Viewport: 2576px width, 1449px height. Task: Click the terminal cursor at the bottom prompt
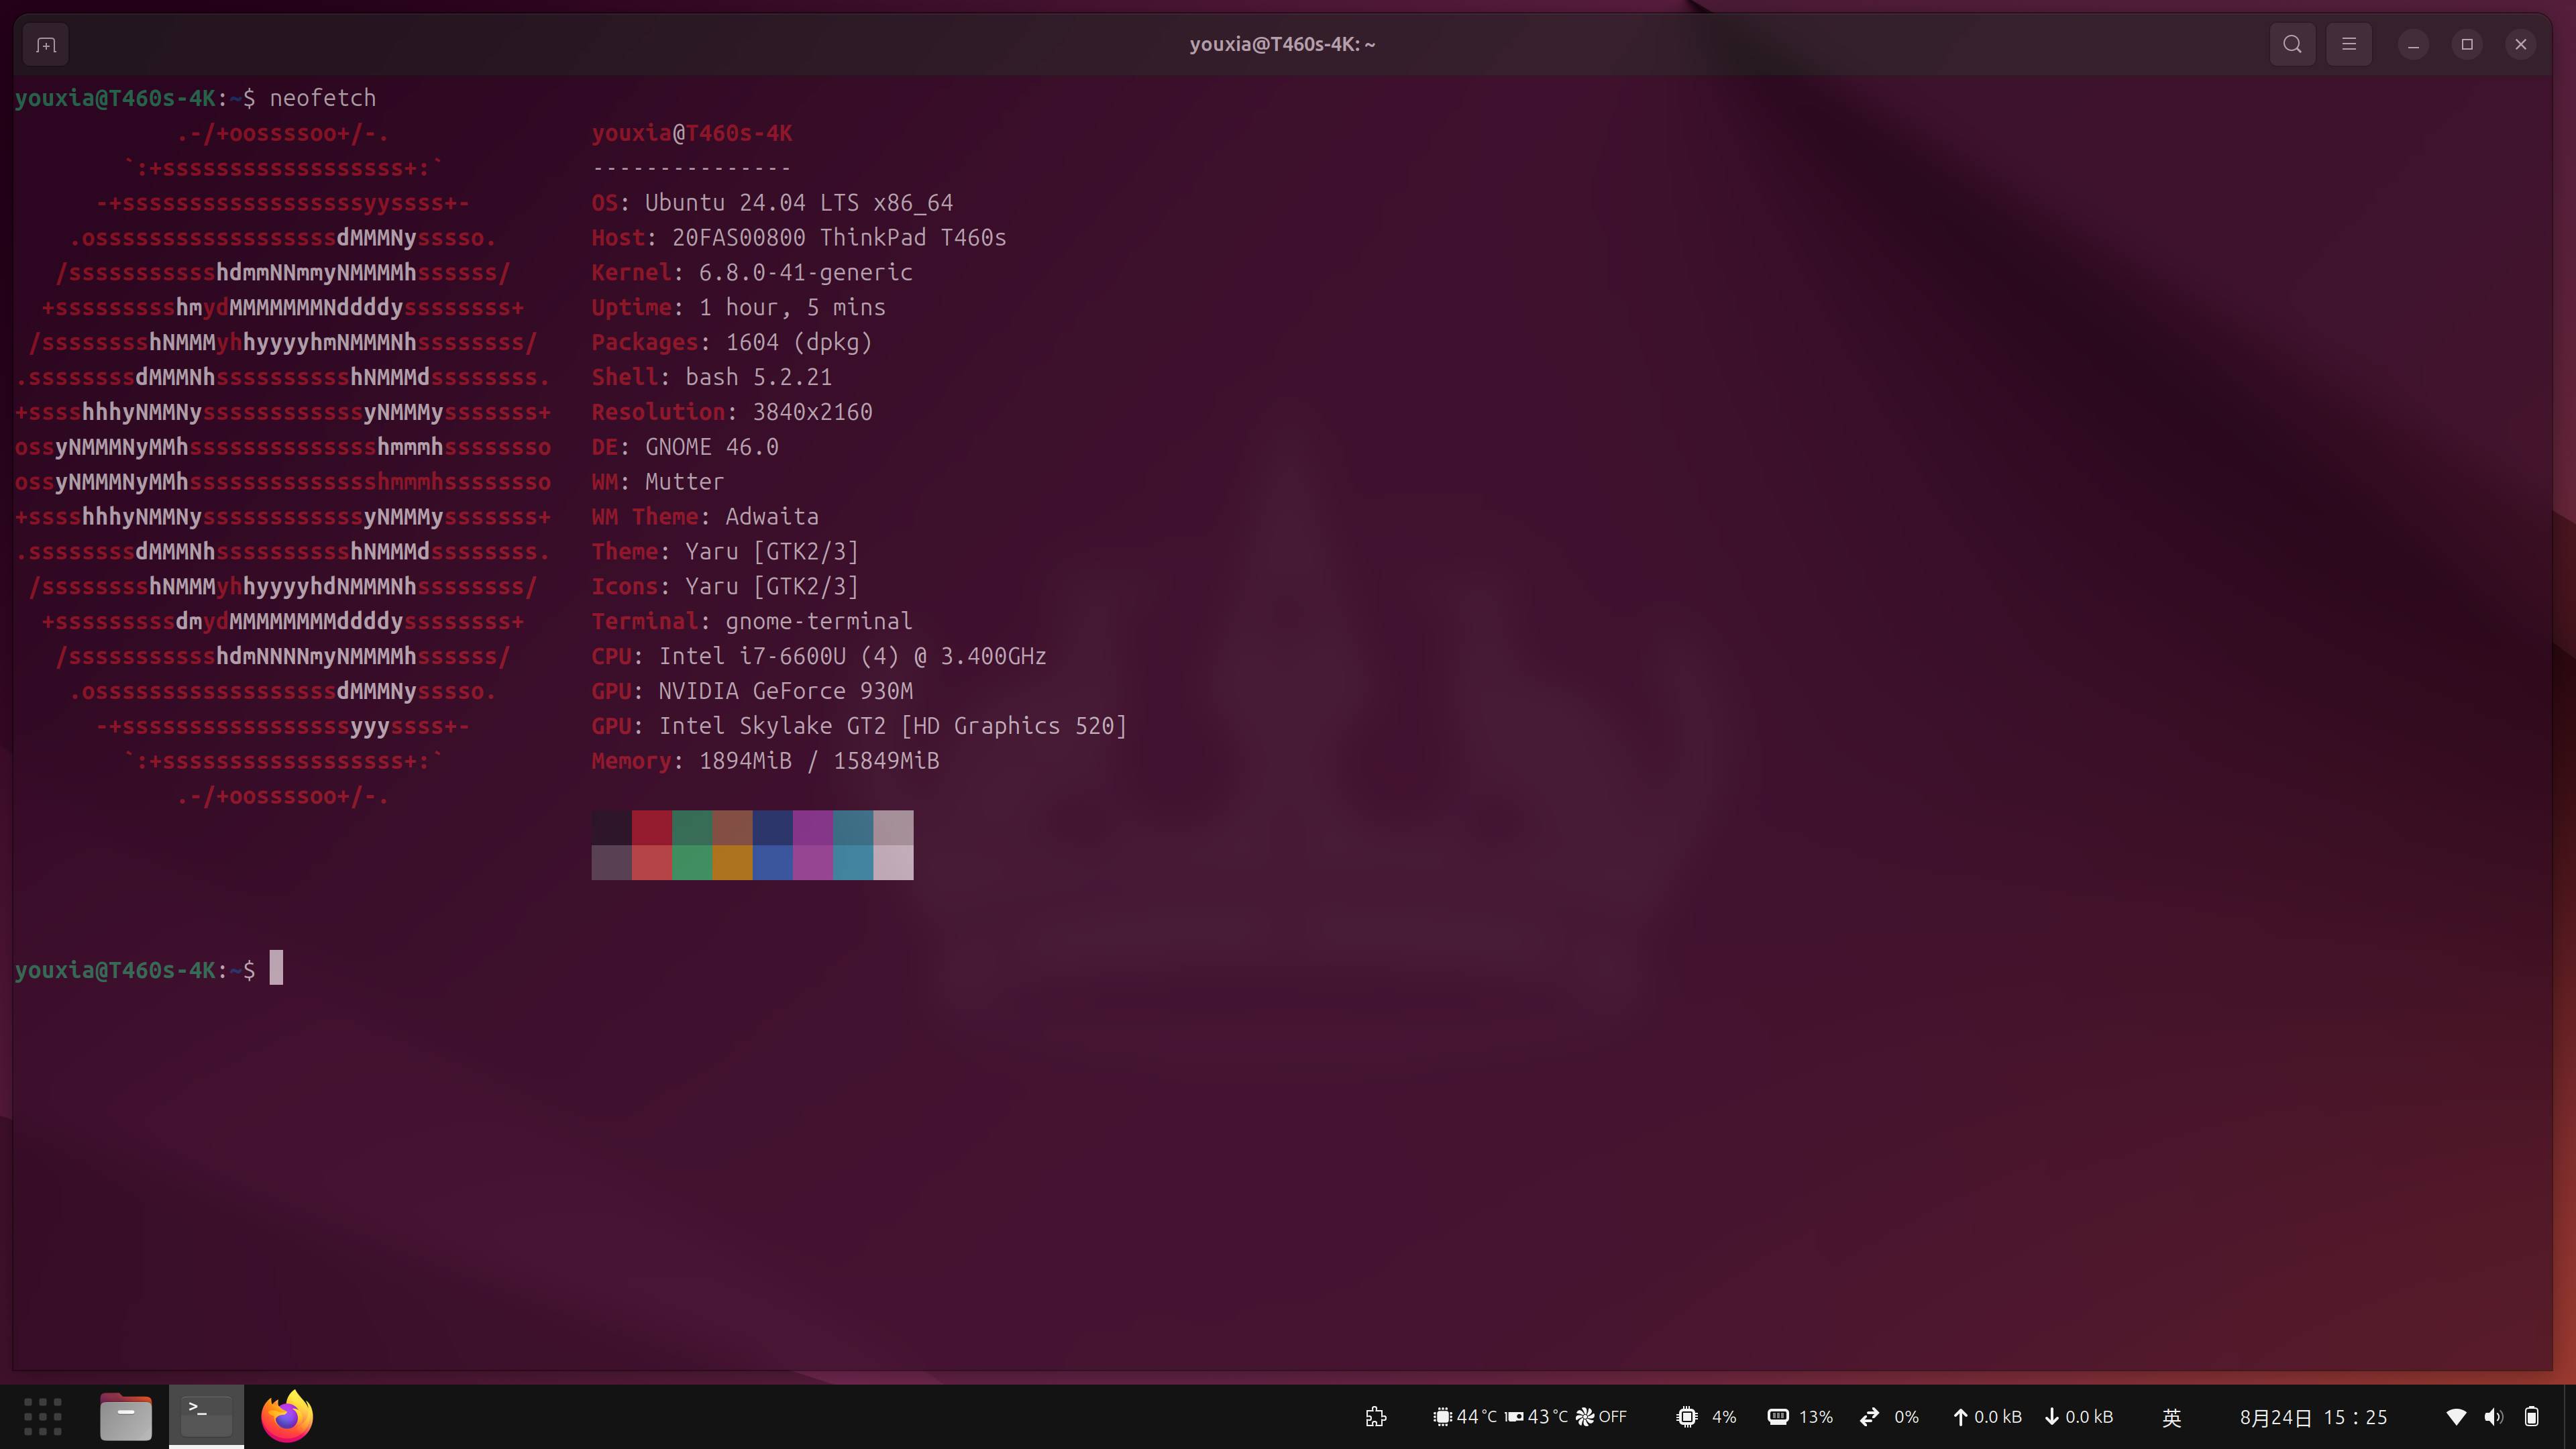coord(276,968)
